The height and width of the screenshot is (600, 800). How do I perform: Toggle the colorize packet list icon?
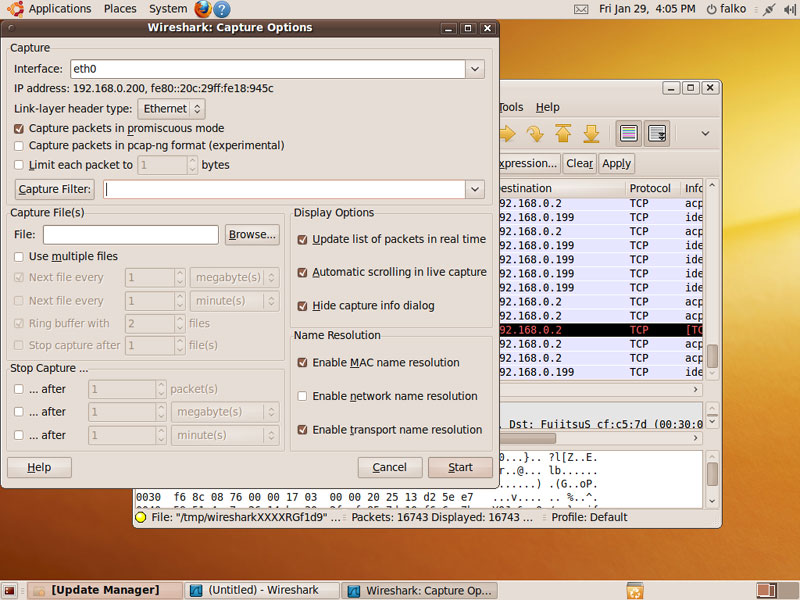coord(629,133)
